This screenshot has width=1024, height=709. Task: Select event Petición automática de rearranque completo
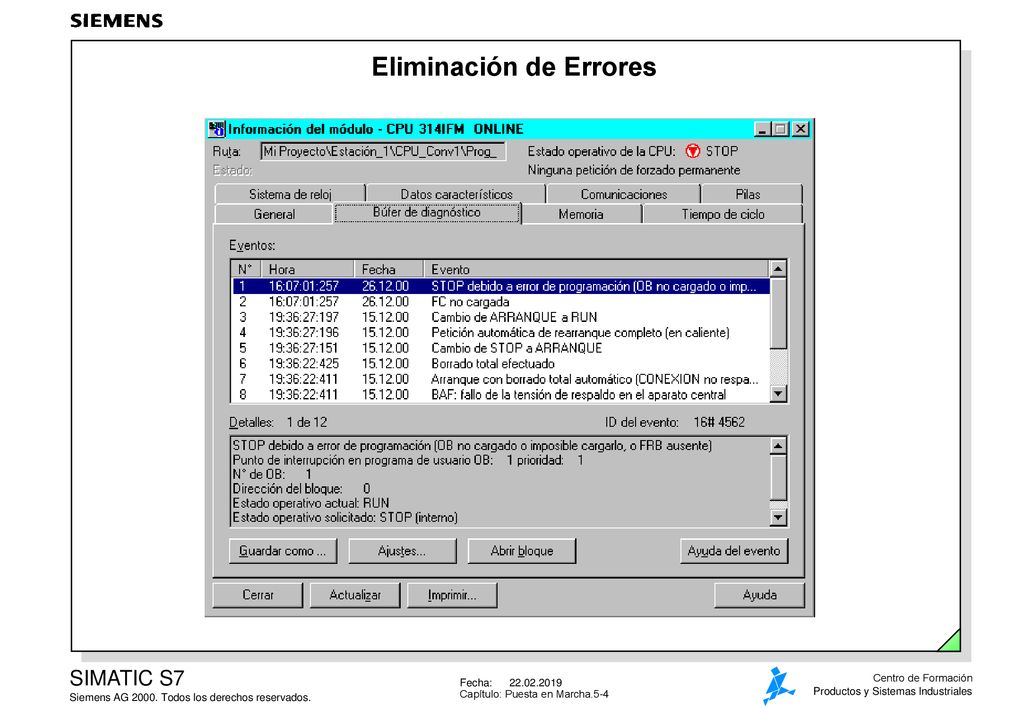click(x=501, y=332)
